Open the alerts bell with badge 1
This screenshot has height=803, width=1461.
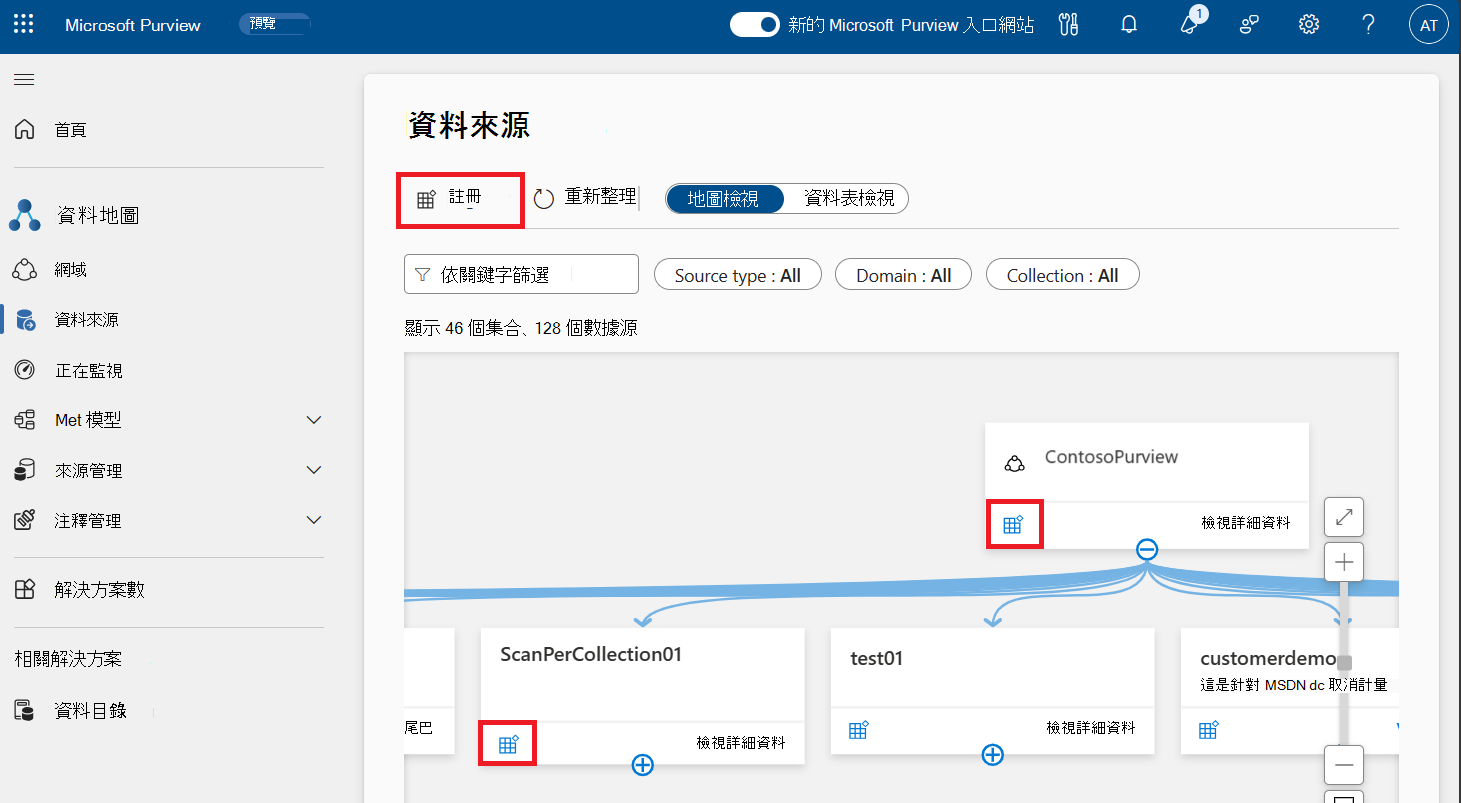pyautogui.click(x=1190, y=25)
